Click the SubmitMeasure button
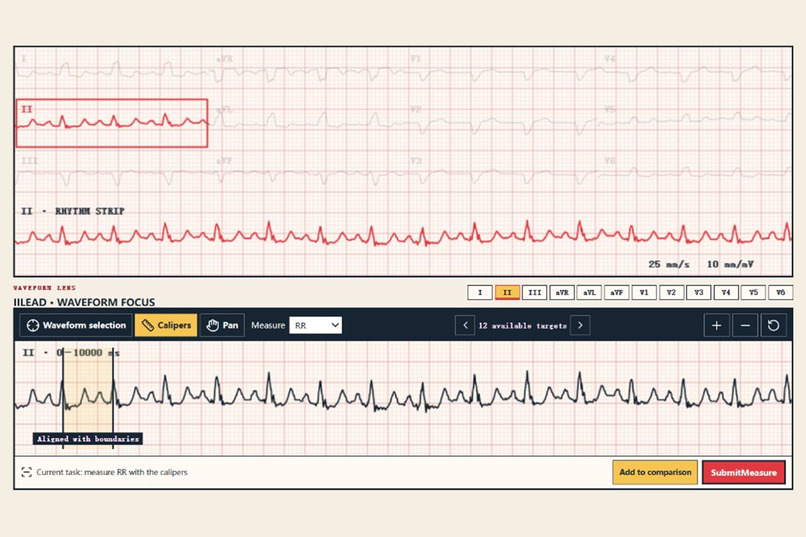806x537 pixels. [743, 472]
